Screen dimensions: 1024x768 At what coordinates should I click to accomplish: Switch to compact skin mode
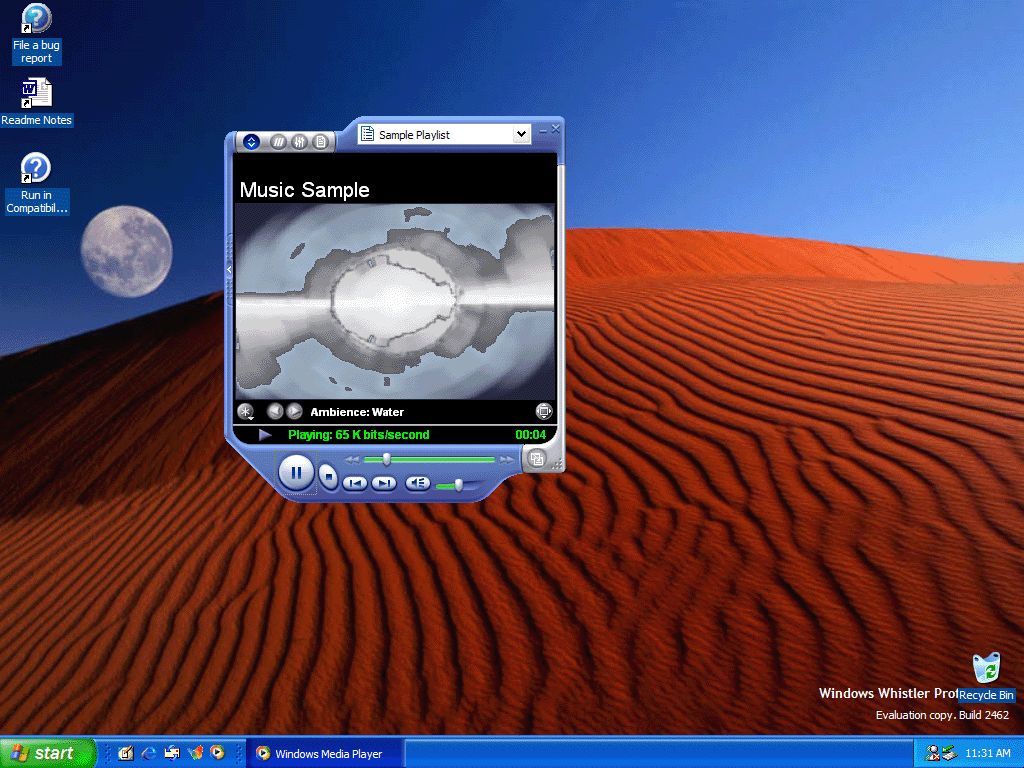coord(537,459)
